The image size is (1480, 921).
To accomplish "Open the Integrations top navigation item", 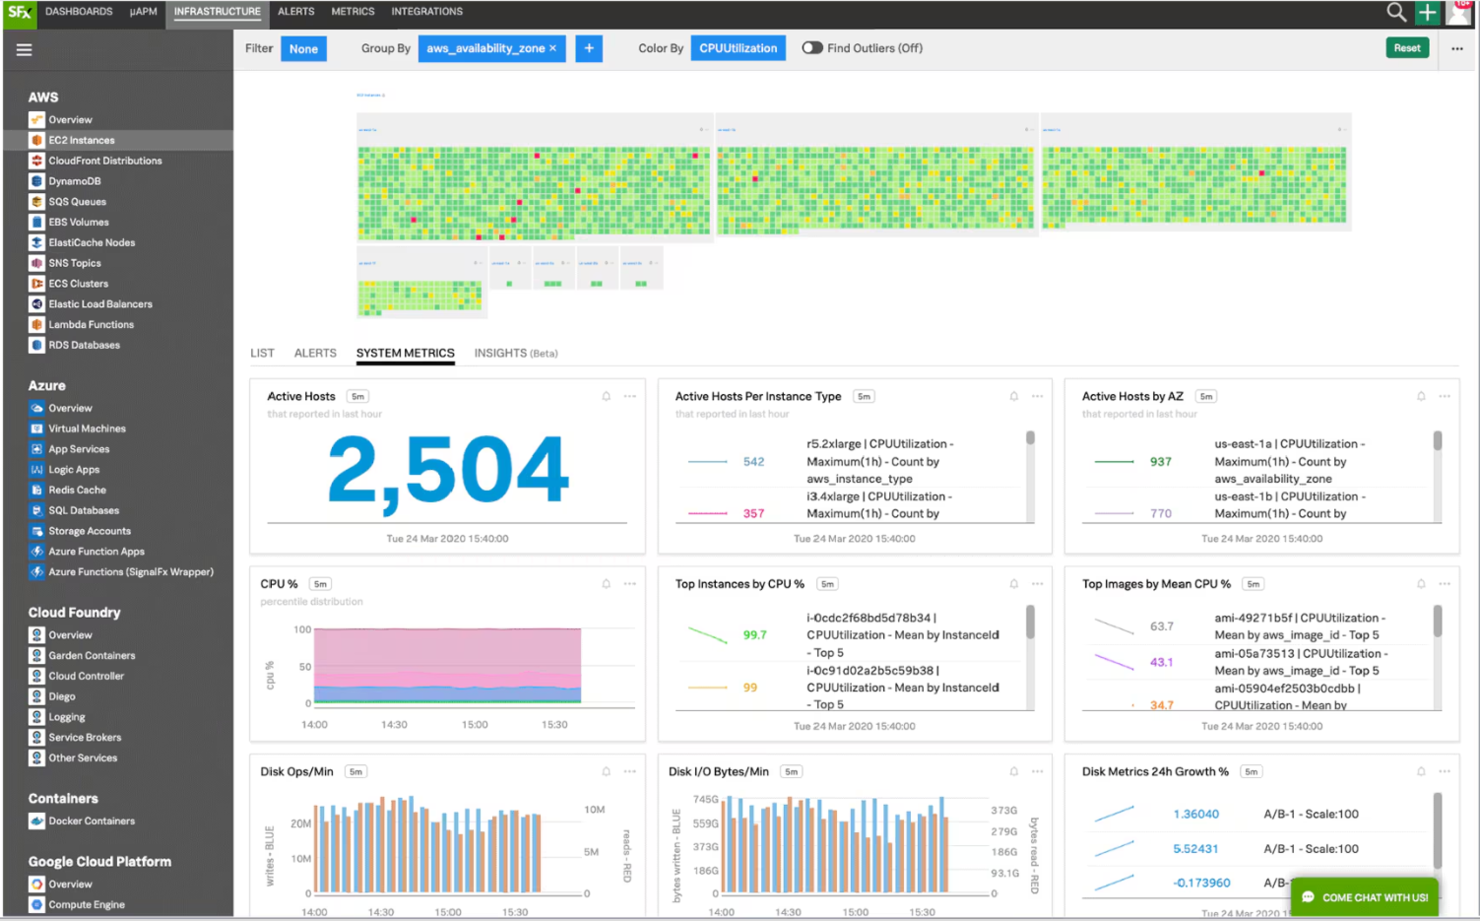I will (427, 12).
